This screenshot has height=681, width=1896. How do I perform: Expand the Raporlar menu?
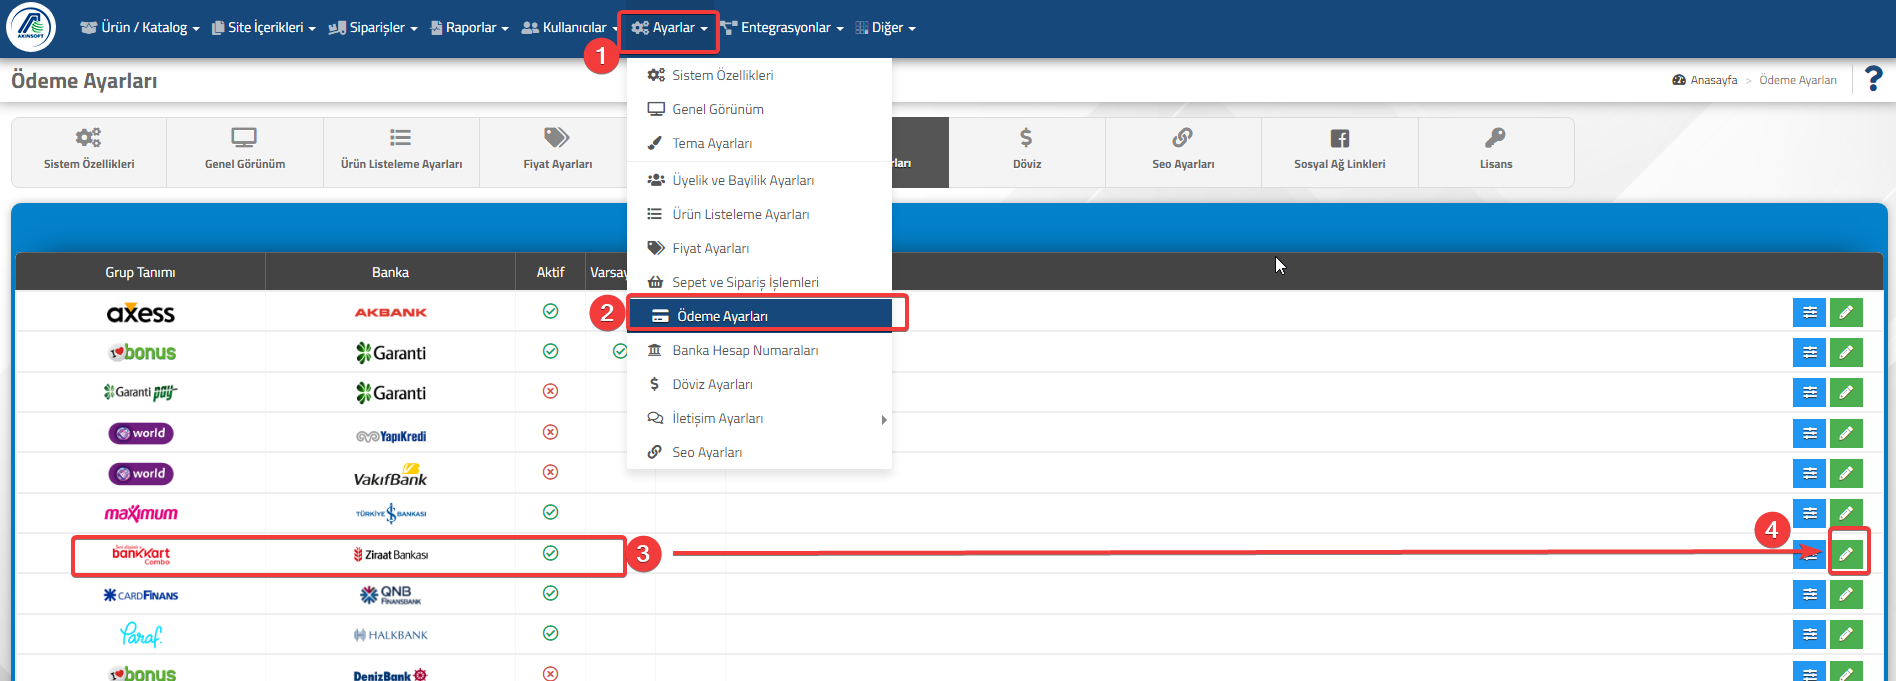470,28
